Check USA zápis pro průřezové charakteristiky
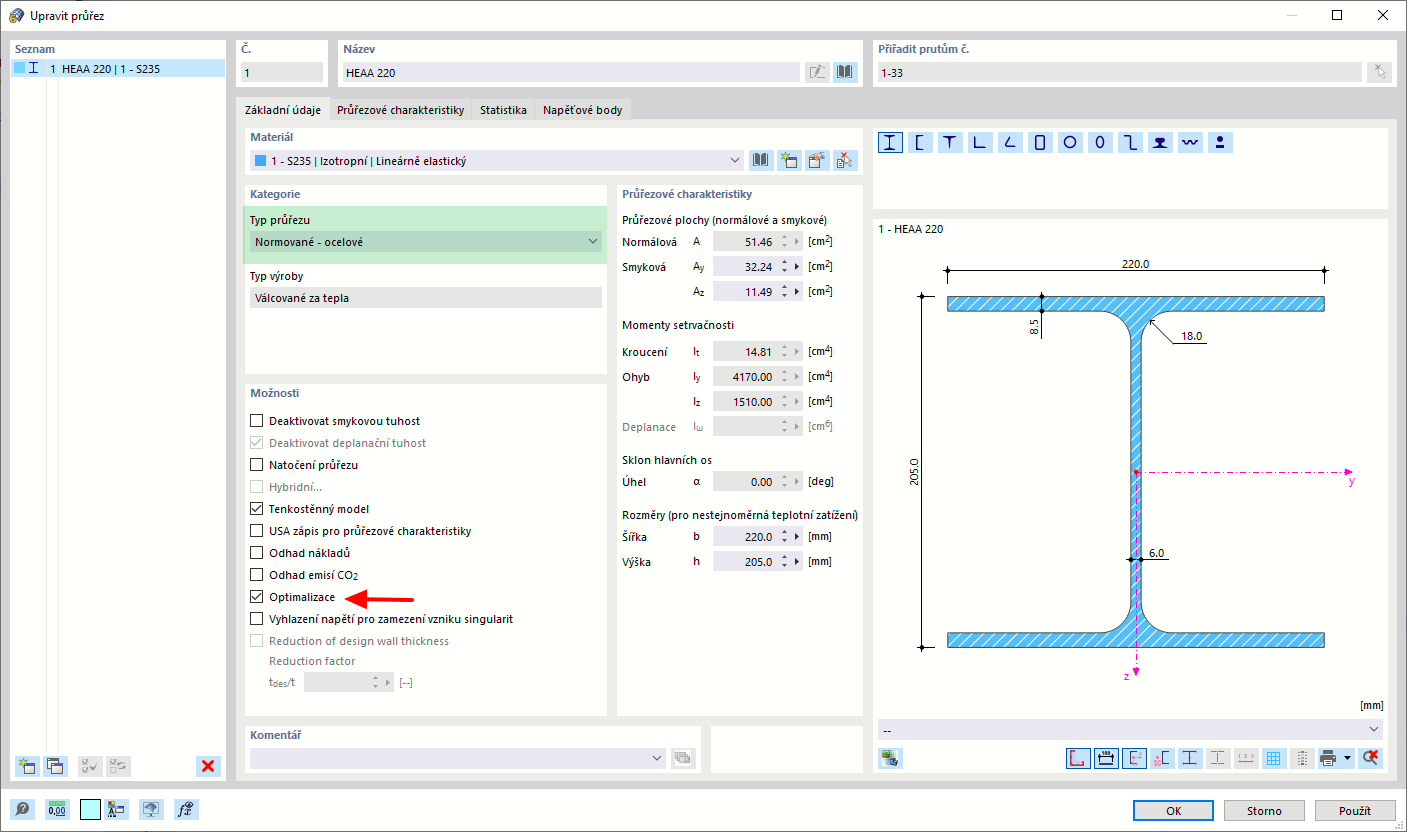Viewport: 1407px width, 832px height. (257, 531)
